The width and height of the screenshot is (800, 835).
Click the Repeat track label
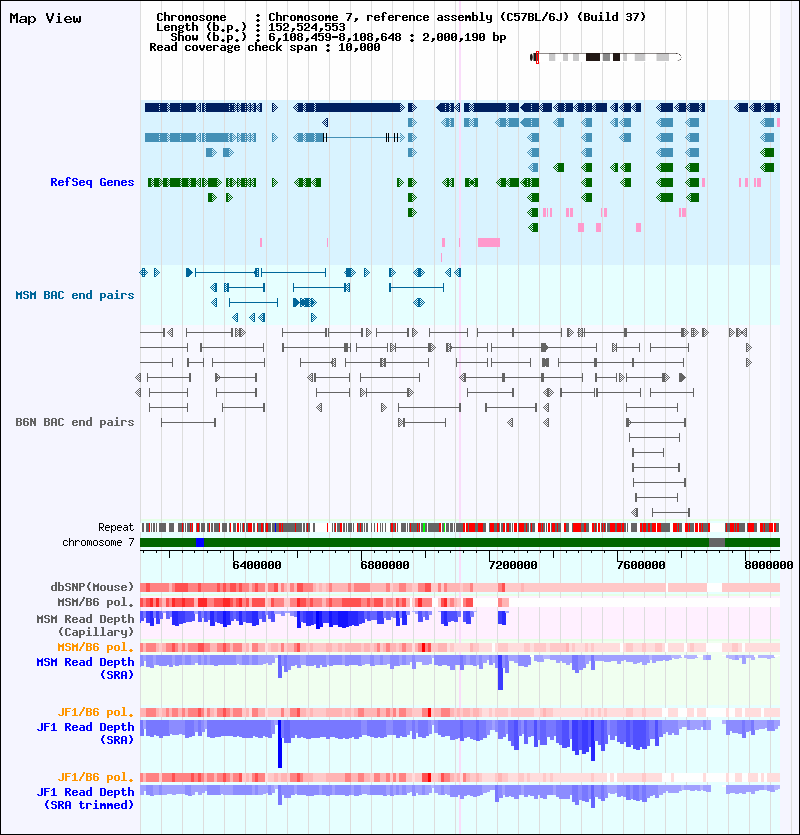[116, 527]
